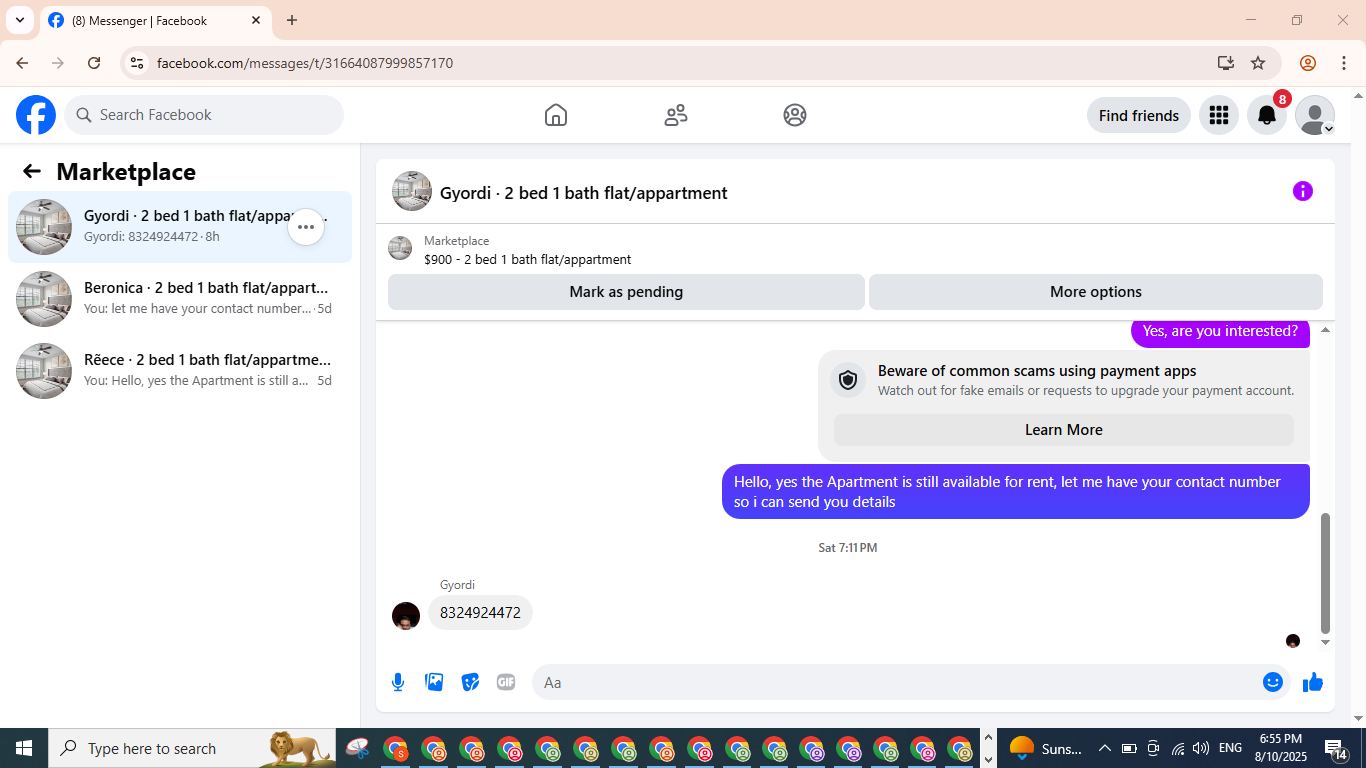
Task: Click the chat header listing thumbnail
Action: click(412, 191)
